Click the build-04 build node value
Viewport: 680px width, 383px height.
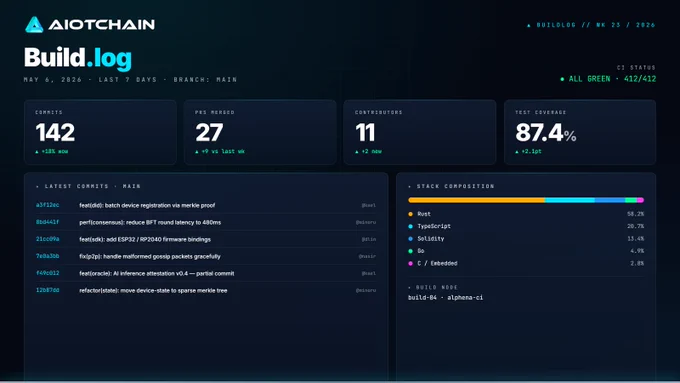tap(445, 298)
